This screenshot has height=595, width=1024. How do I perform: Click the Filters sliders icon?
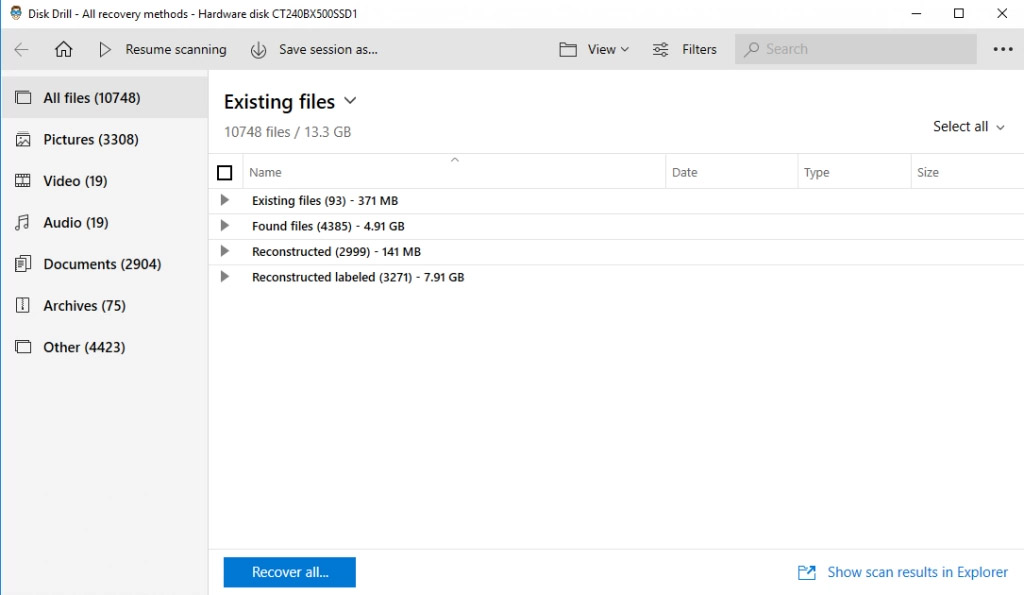(x=661, y=50)
